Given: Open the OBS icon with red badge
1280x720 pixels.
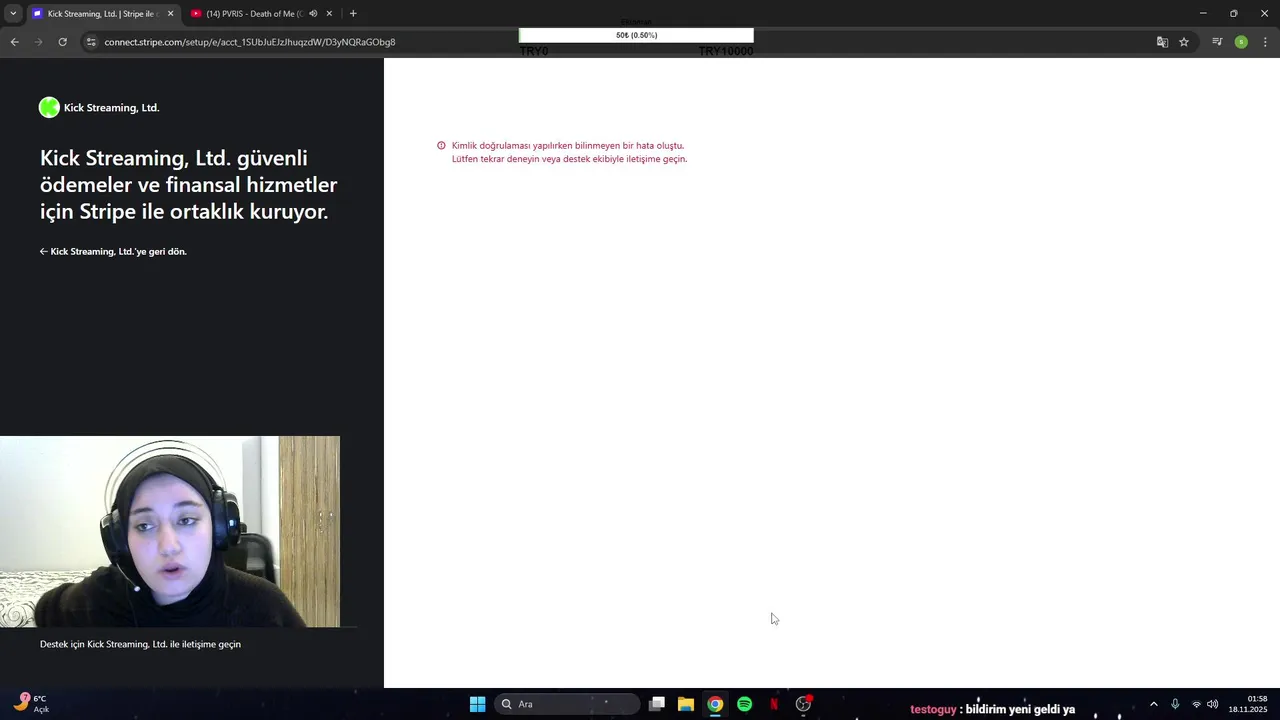Looking at the screenshot, I should tap(803, 704).
